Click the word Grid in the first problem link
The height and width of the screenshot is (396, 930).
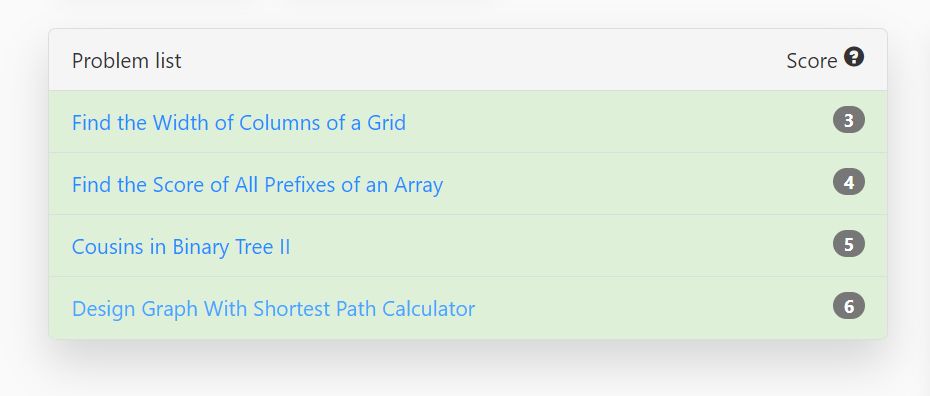point(387,123)
